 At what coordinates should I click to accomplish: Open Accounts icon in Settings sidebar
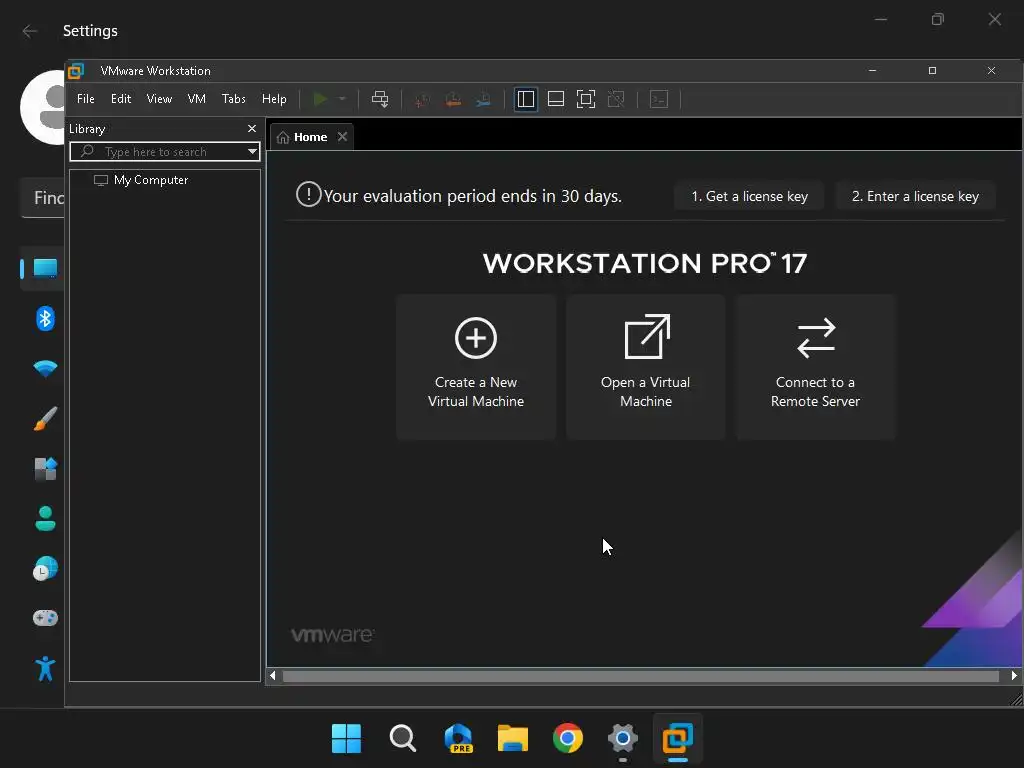click(x=45, y=519)
